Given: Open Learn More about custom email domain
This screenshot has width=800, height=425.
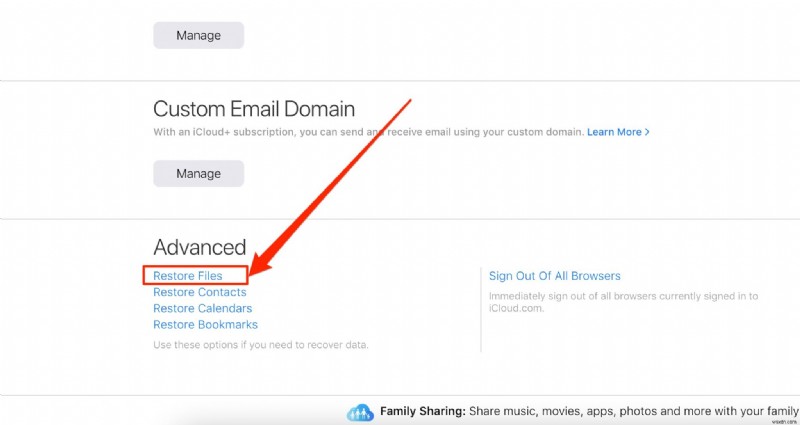Looking at the screenshot, I should [x=618, y=132].
